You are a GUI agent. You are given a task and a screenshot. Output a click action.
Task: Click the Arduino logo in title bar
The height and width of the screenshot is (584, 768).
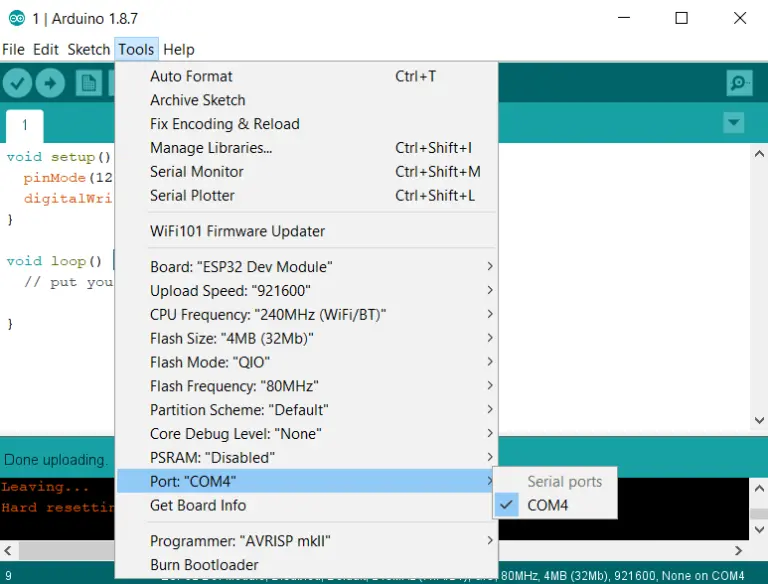[x=17, y=19]
